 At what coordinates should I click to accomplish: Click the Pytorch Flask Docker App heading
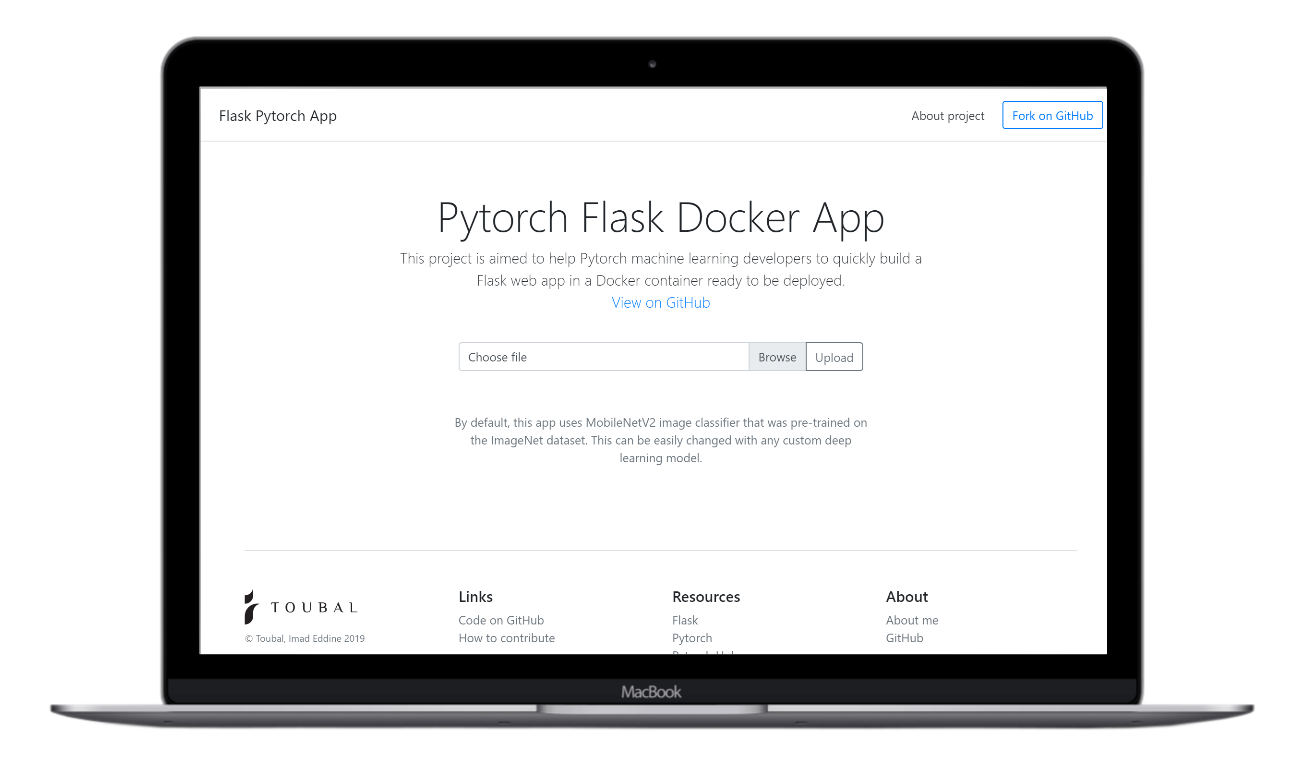[661, 218]
